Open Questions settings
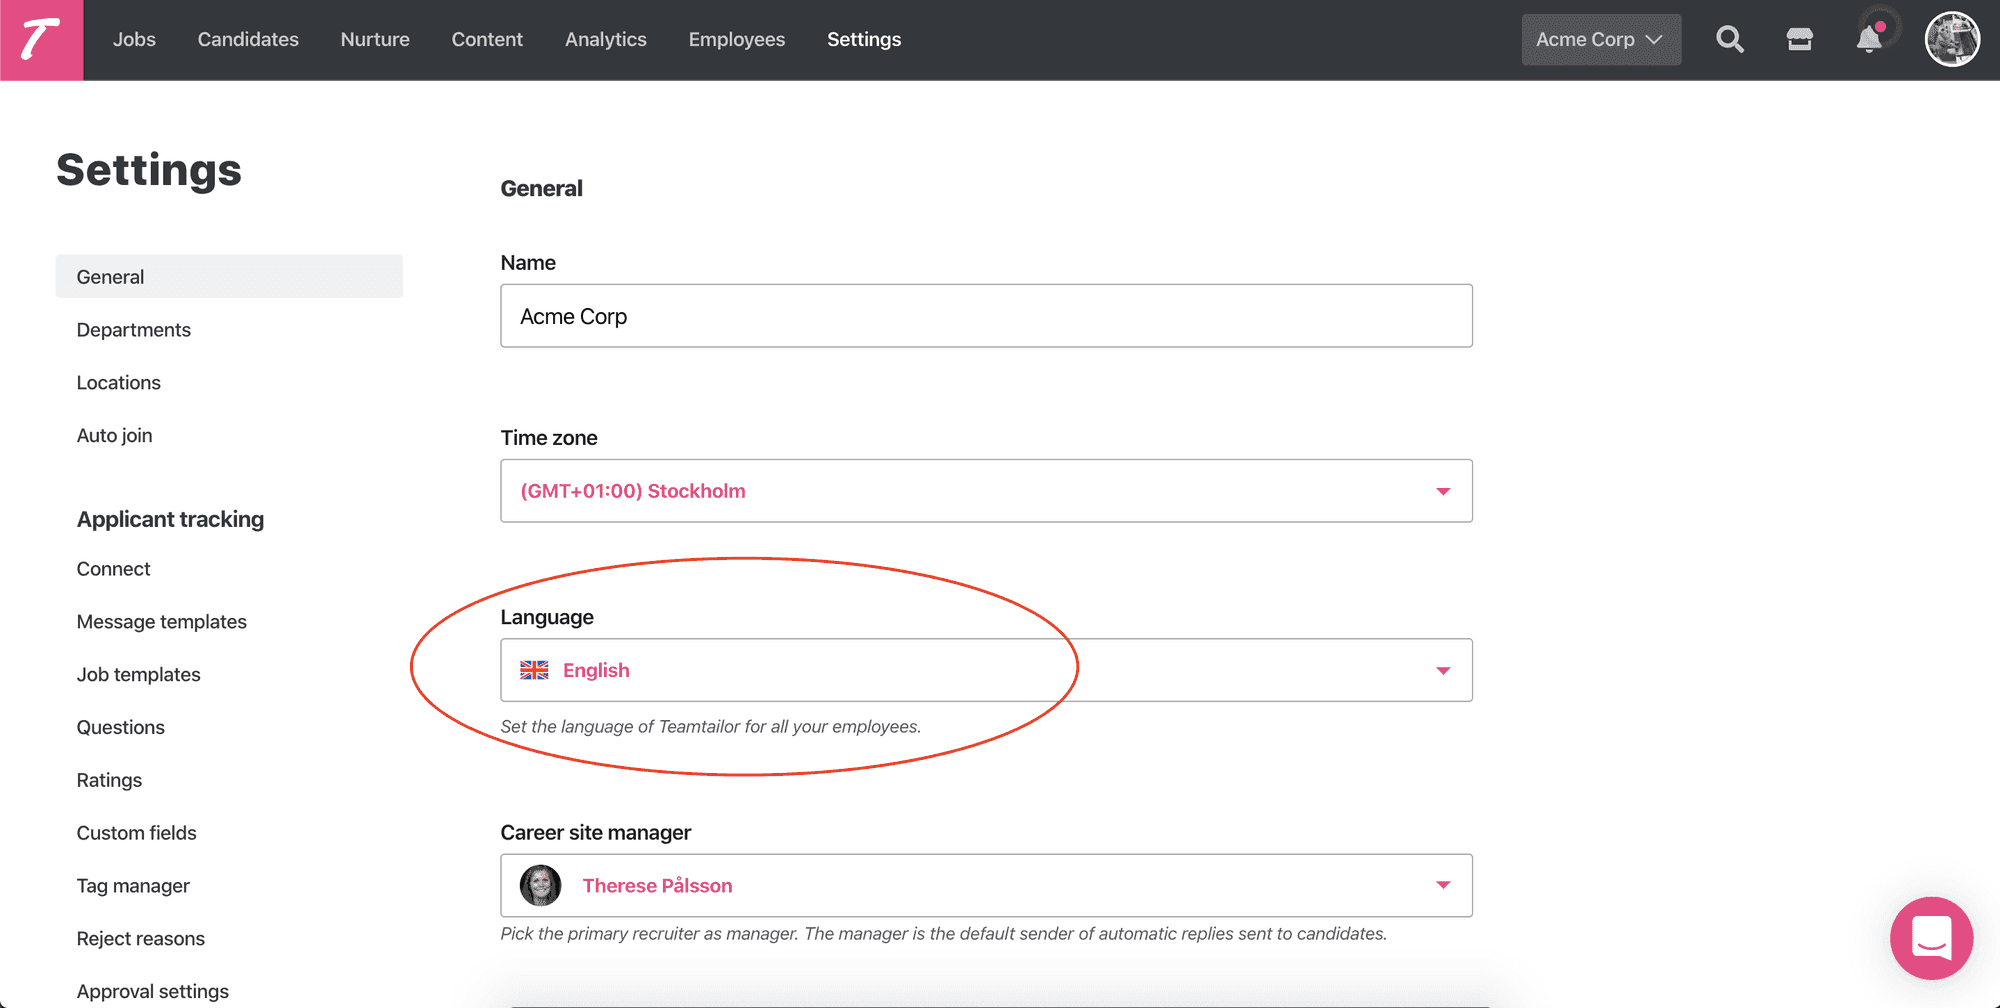This screenshot has height=1008, width=2000. click(x=121, y=728)
